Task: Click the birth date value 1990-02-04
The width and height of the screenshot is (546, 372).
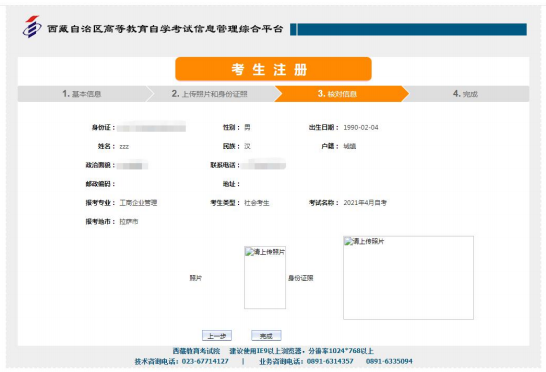Action: tap(361, 127)
